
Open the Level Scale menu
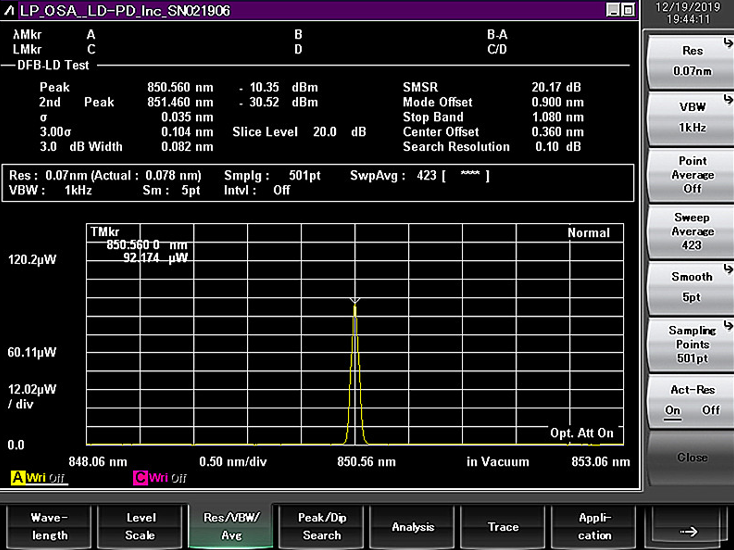[x=140, y=526]
